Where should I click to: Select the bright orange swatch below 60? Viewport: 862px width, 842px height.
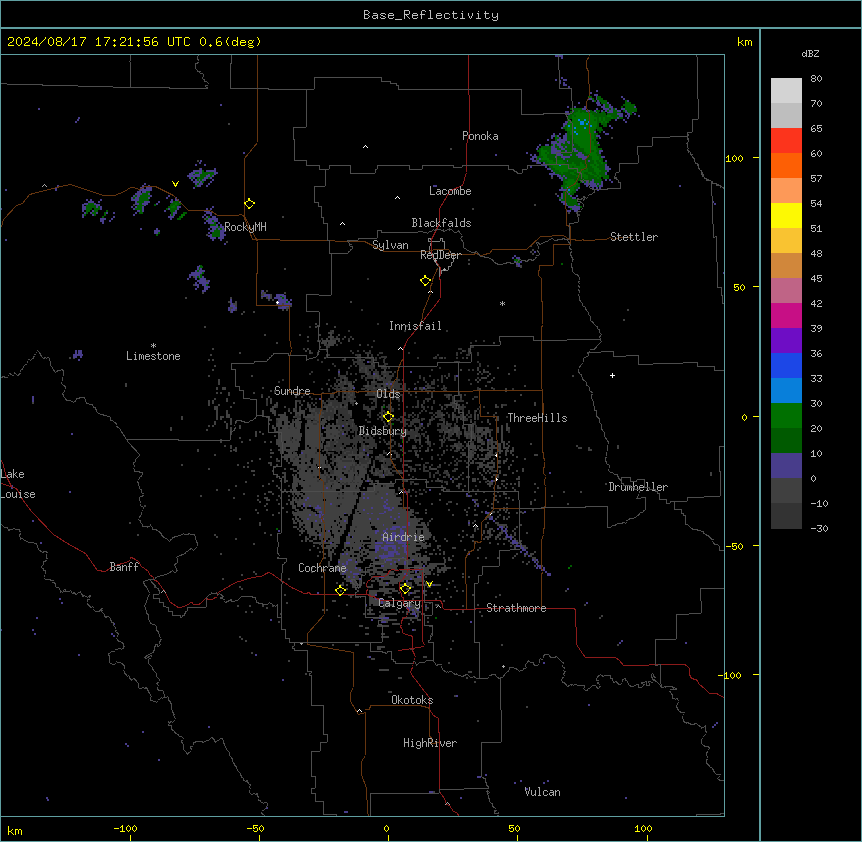pos(786,165)
